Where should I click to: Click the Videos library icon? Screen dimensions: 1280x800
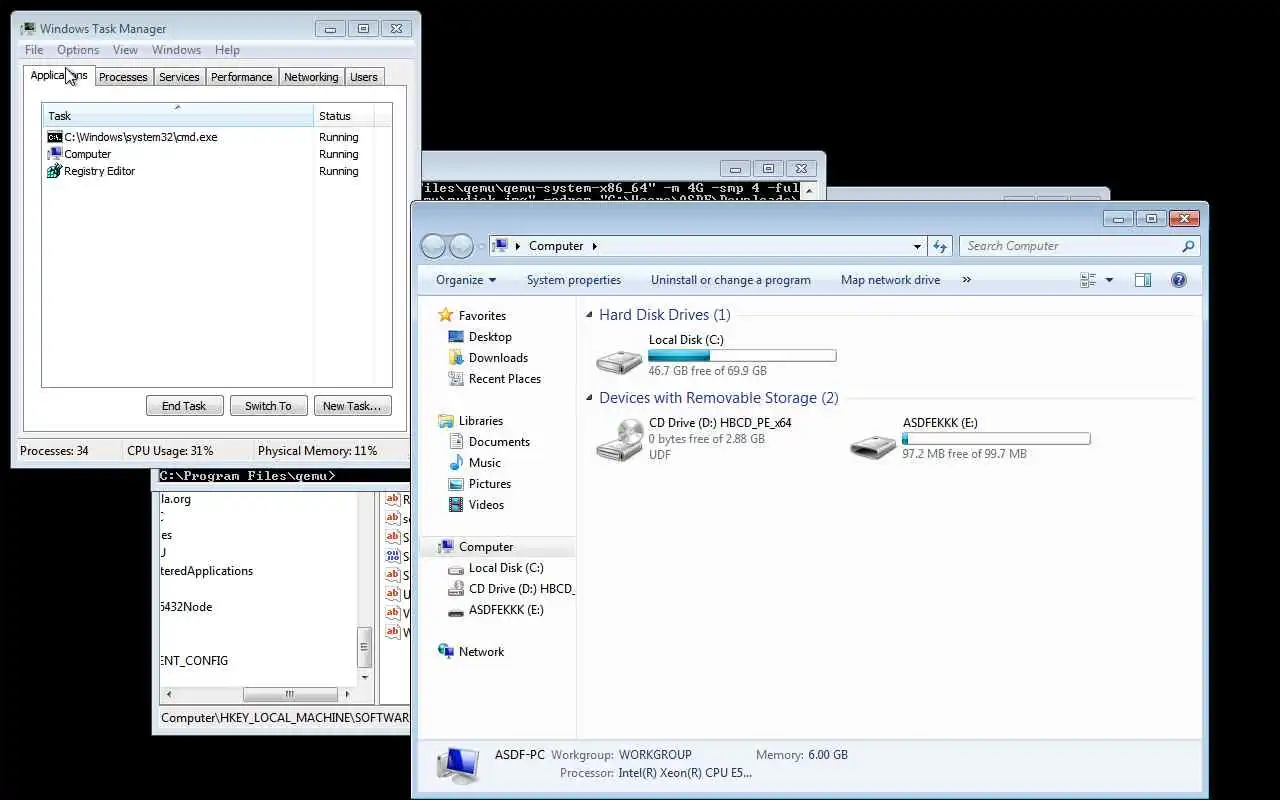tap(456, 505)
